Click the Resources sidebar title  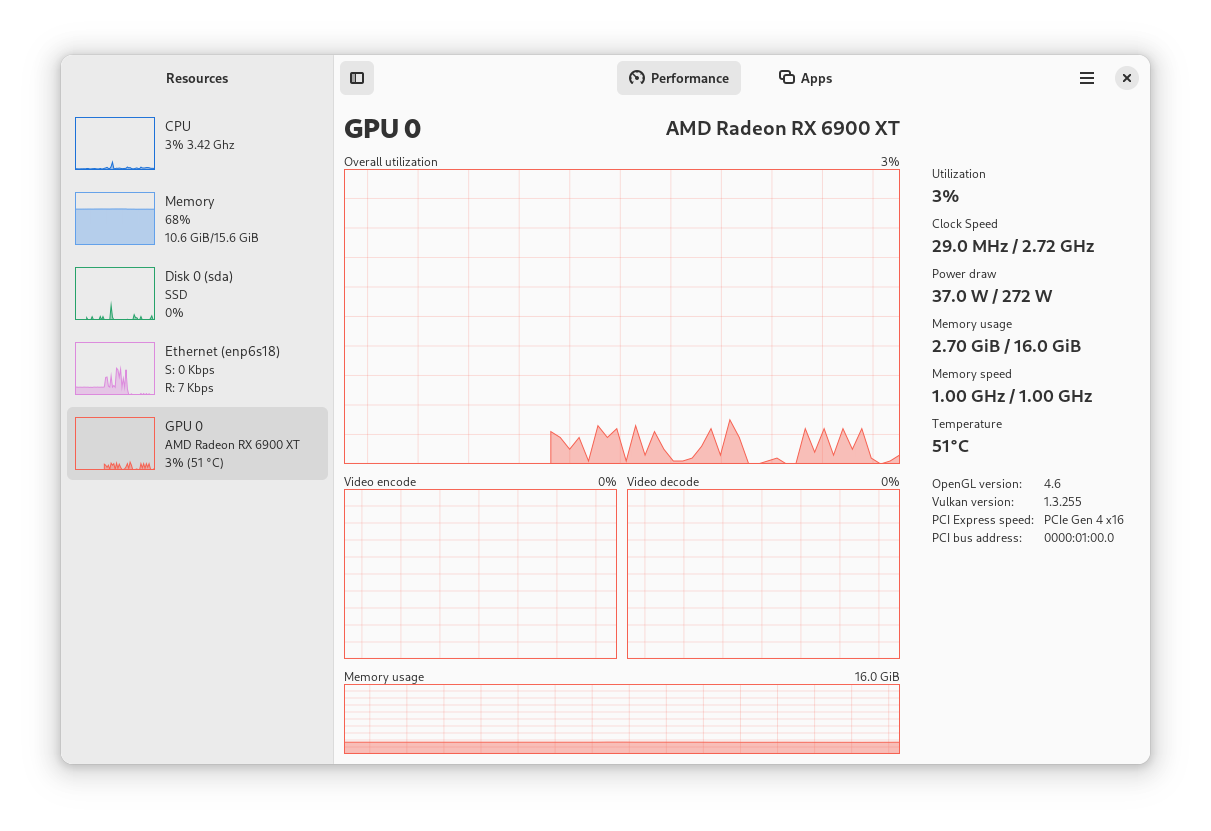pyautogui.click(x=197, y=78)
